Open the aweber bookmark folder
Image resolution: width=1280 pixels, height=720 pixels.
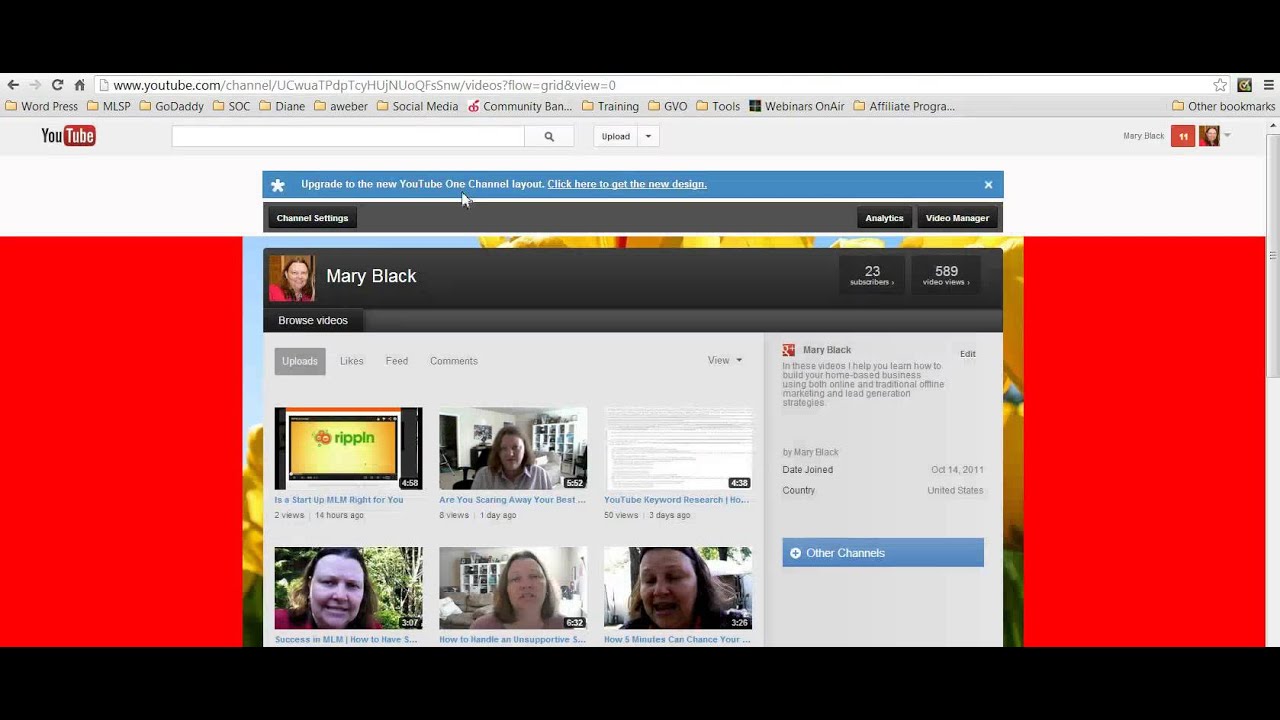341,106
